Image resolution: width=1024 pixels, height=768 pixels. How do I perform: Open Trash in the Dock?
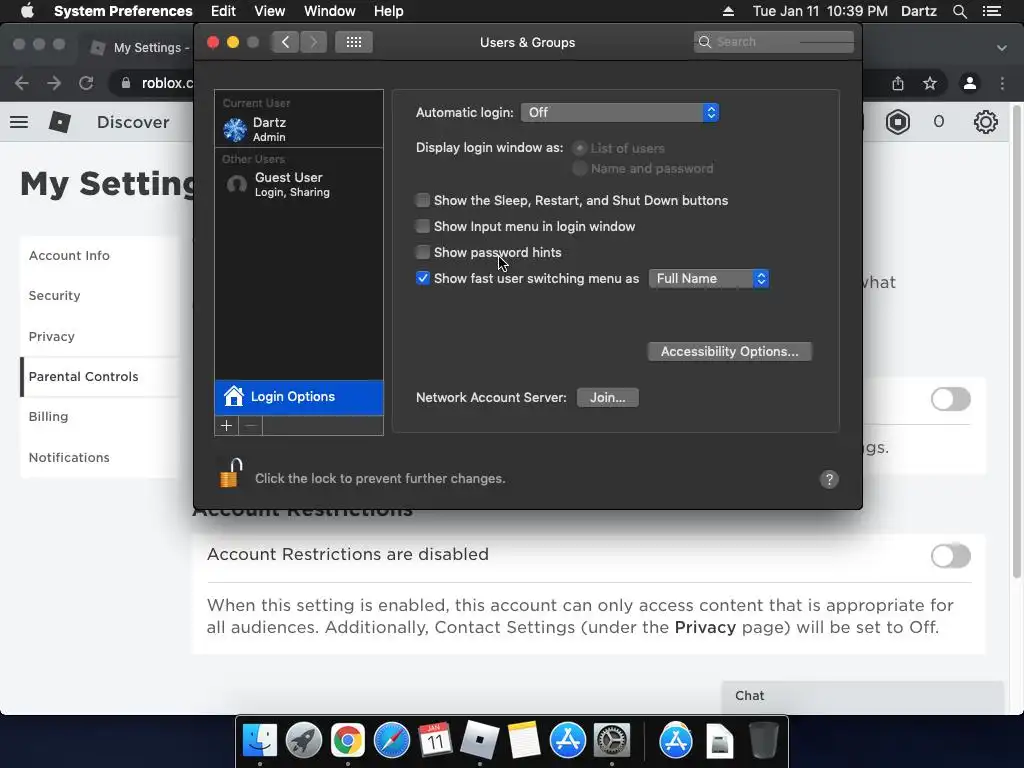(763, 741)
